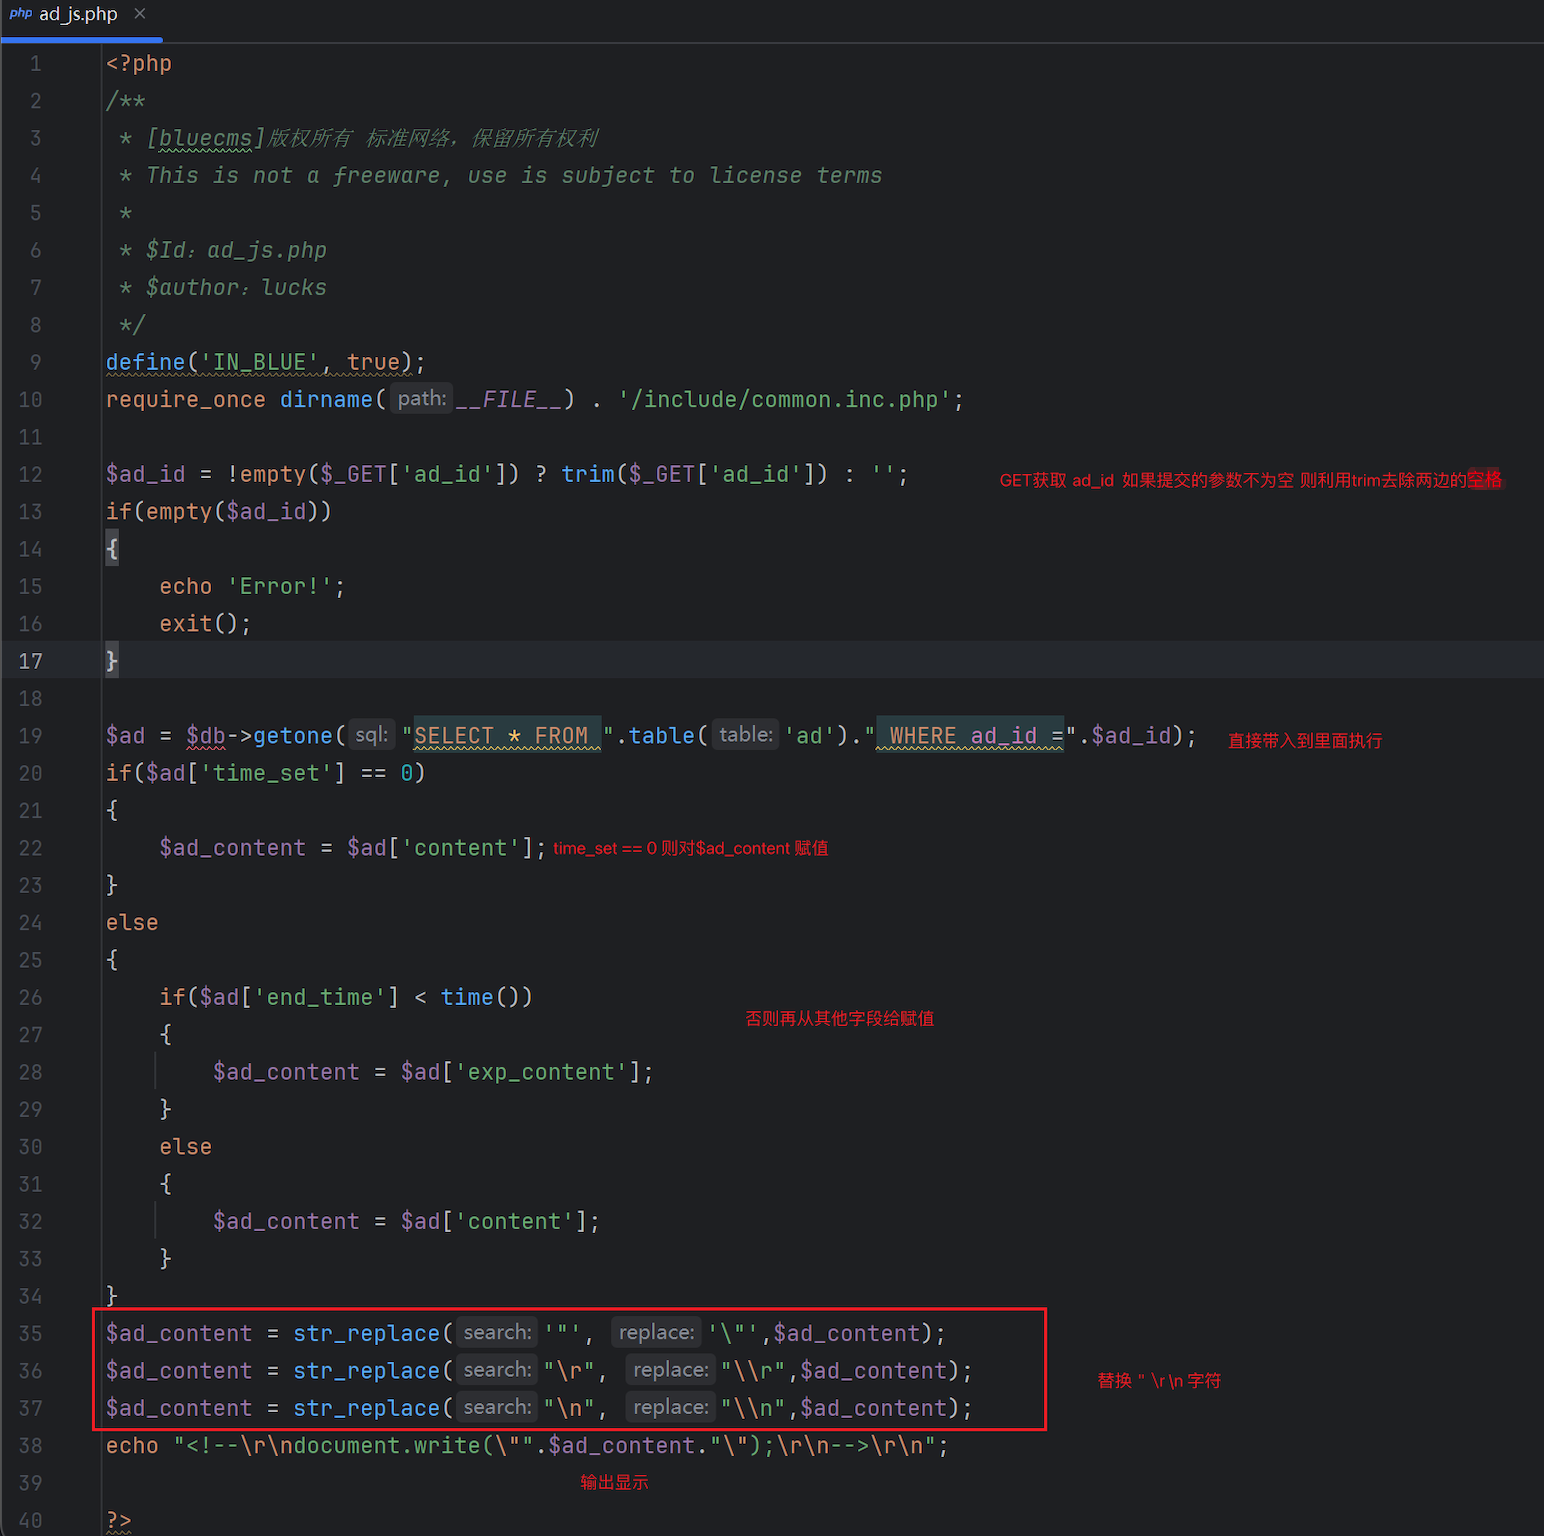Click the '$Id: ad_js.php' comment line
1544x1536 pixels.
click(x=235, y=251)
